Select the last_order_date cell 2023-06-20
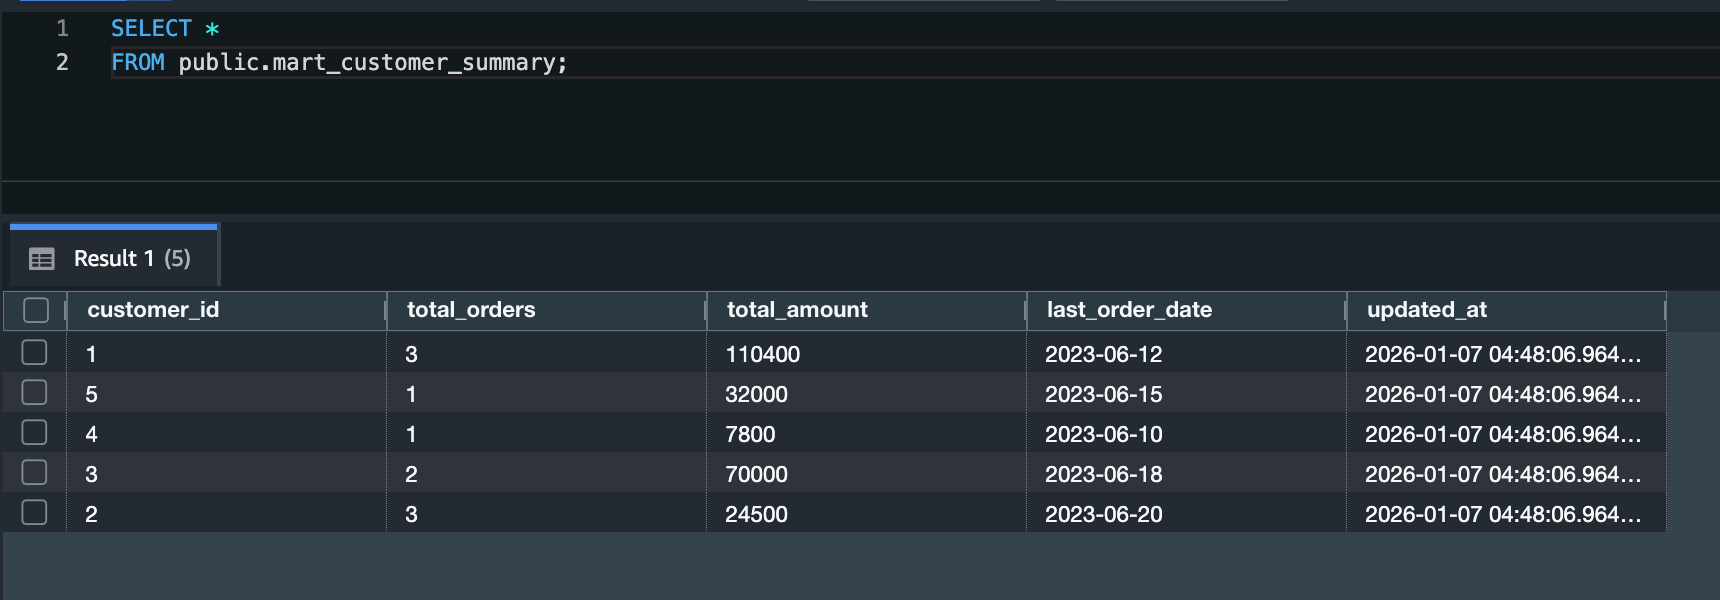The image size is (1720, 600). click(x=1103, y=514)
